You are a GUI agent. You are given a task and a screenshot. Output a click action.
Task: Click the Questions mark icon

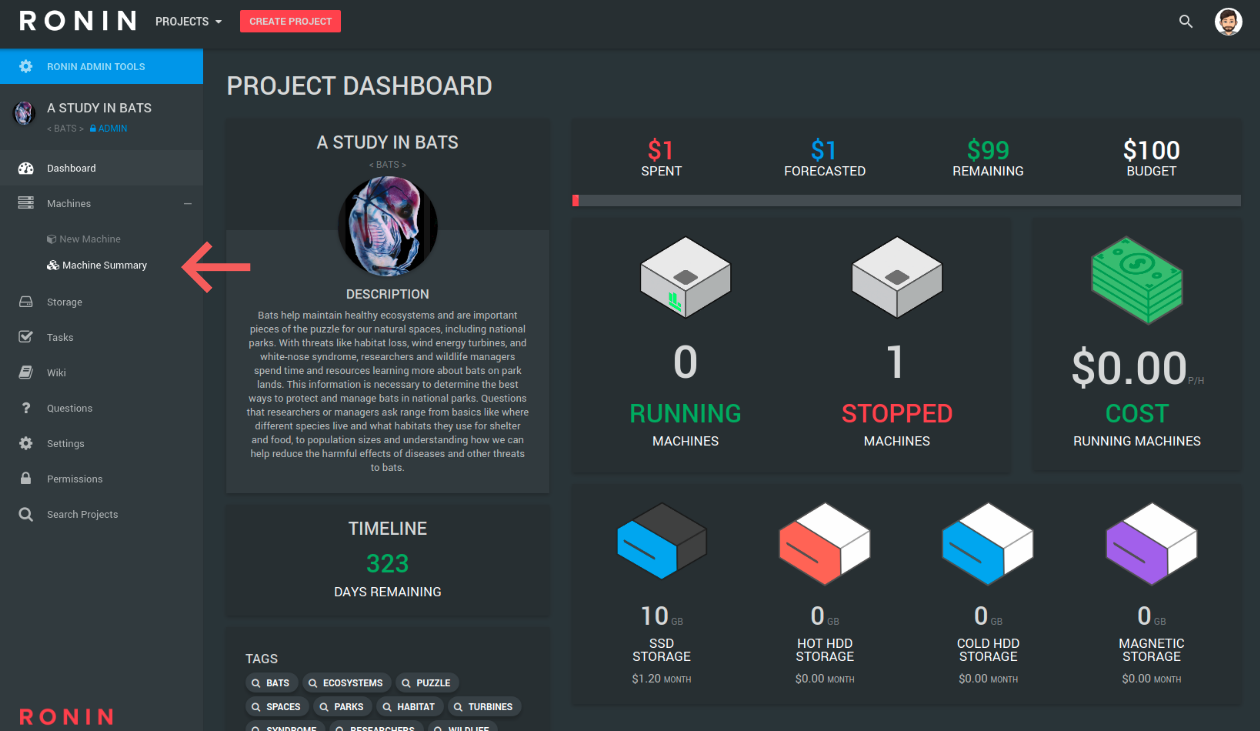(x=26, y=408)
